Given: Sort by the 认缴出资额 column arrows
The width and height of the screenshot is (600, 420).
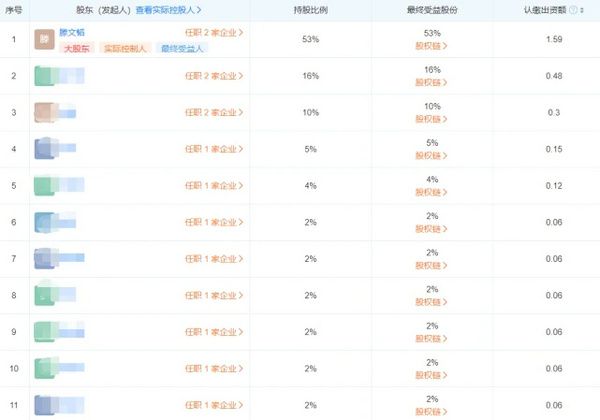Looking at the screenshot, I should click(582, 10).
